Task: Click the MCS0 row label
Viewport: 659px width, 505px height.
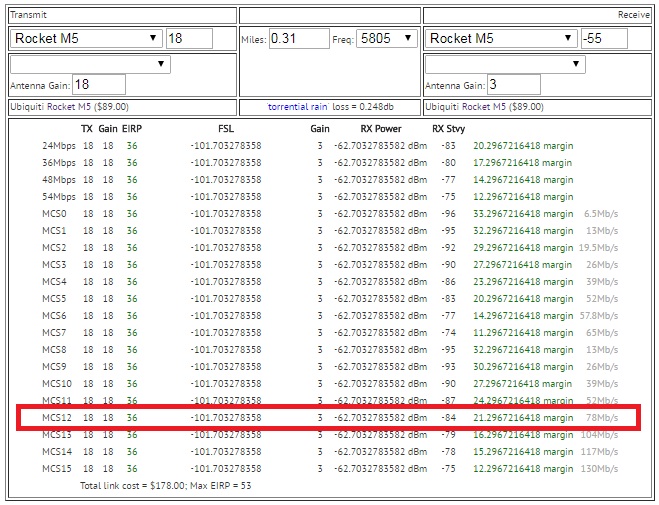Action: tap(54, 214)
